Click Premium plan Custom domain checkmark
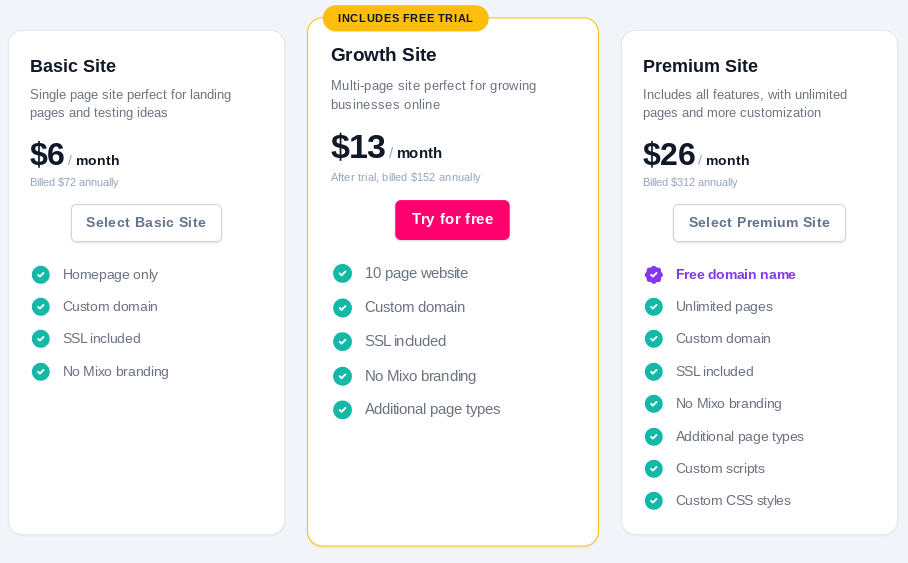Image resolution: width=908 pixels, height=563 pixels. click(654, 338)
